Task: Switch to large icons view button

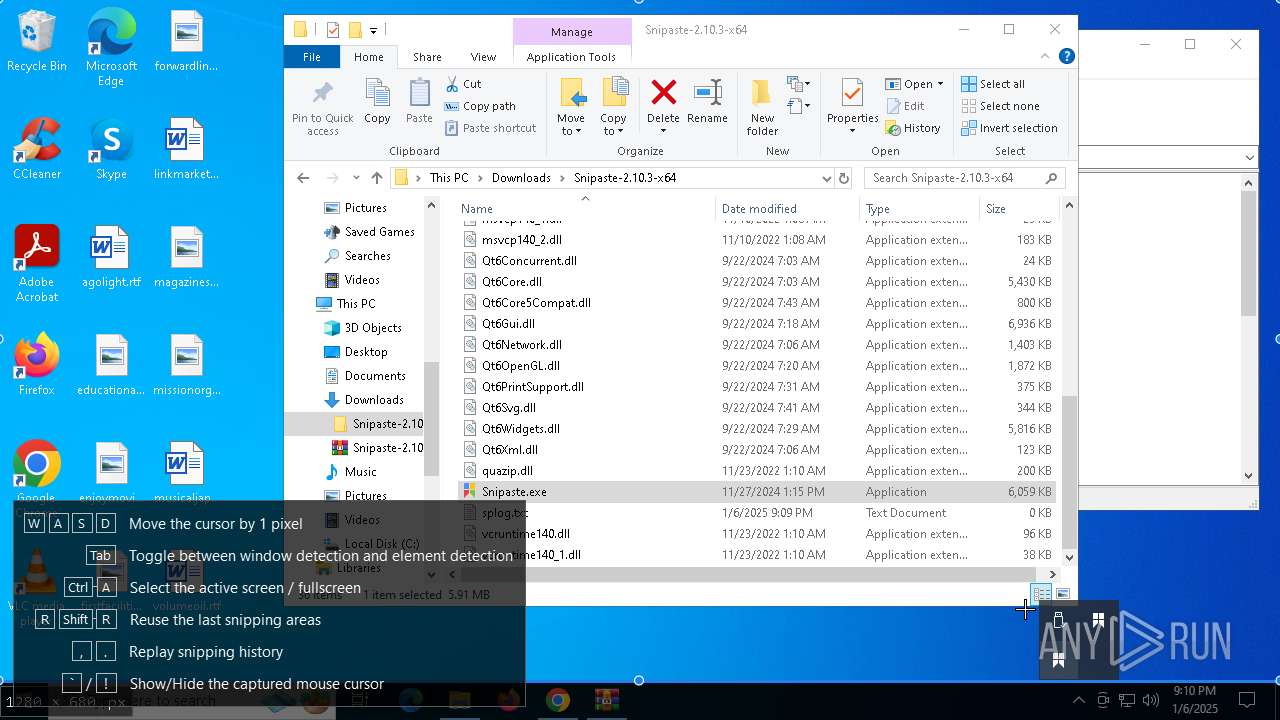Action: pos(1063,594)
